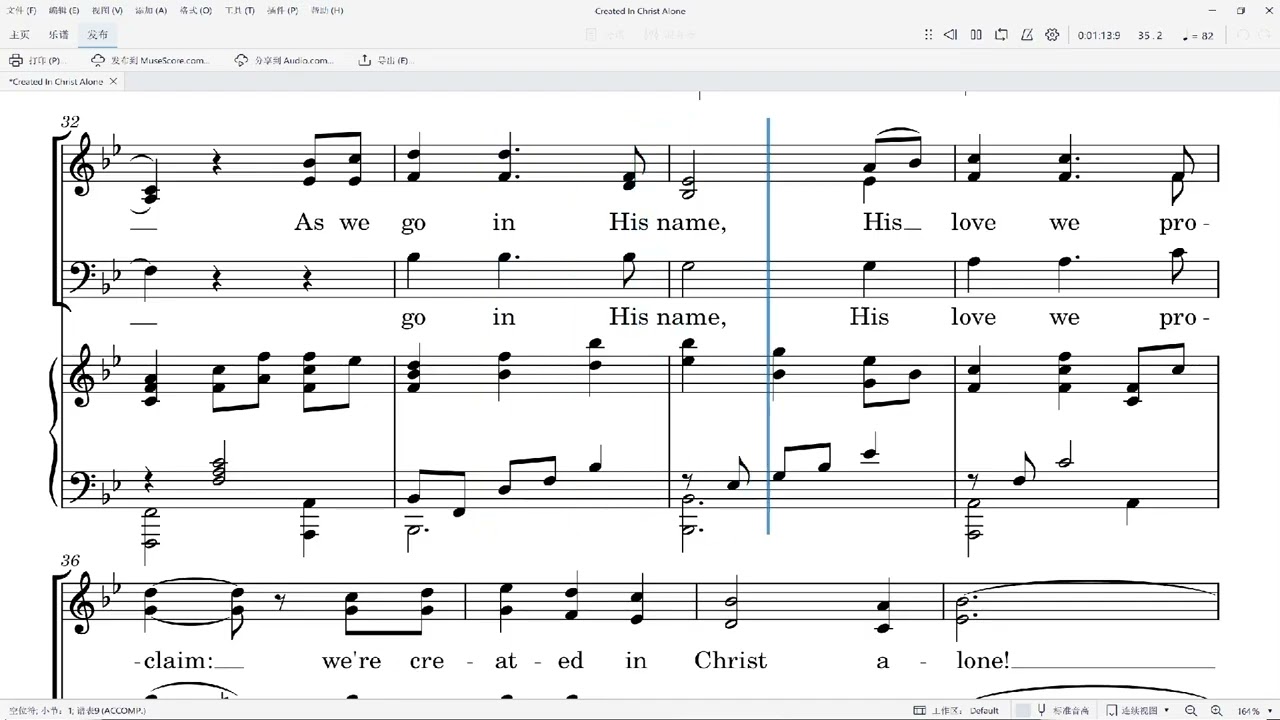Click the lyric "His name," in the top staff

668,222
